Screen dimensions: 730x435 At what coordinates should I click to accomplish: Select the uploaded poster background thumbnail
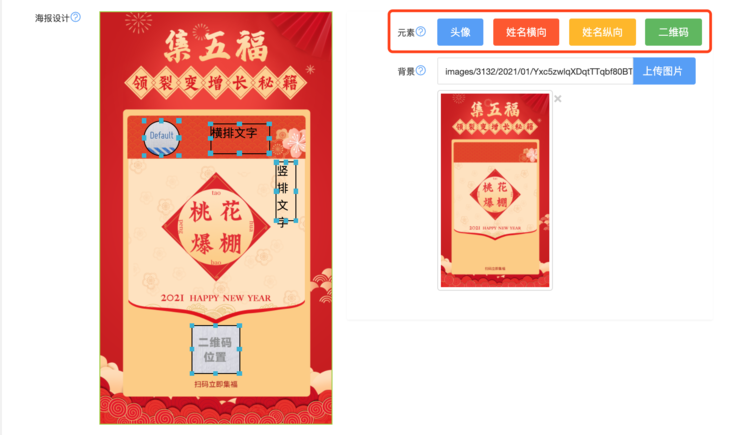click(495, 190)
